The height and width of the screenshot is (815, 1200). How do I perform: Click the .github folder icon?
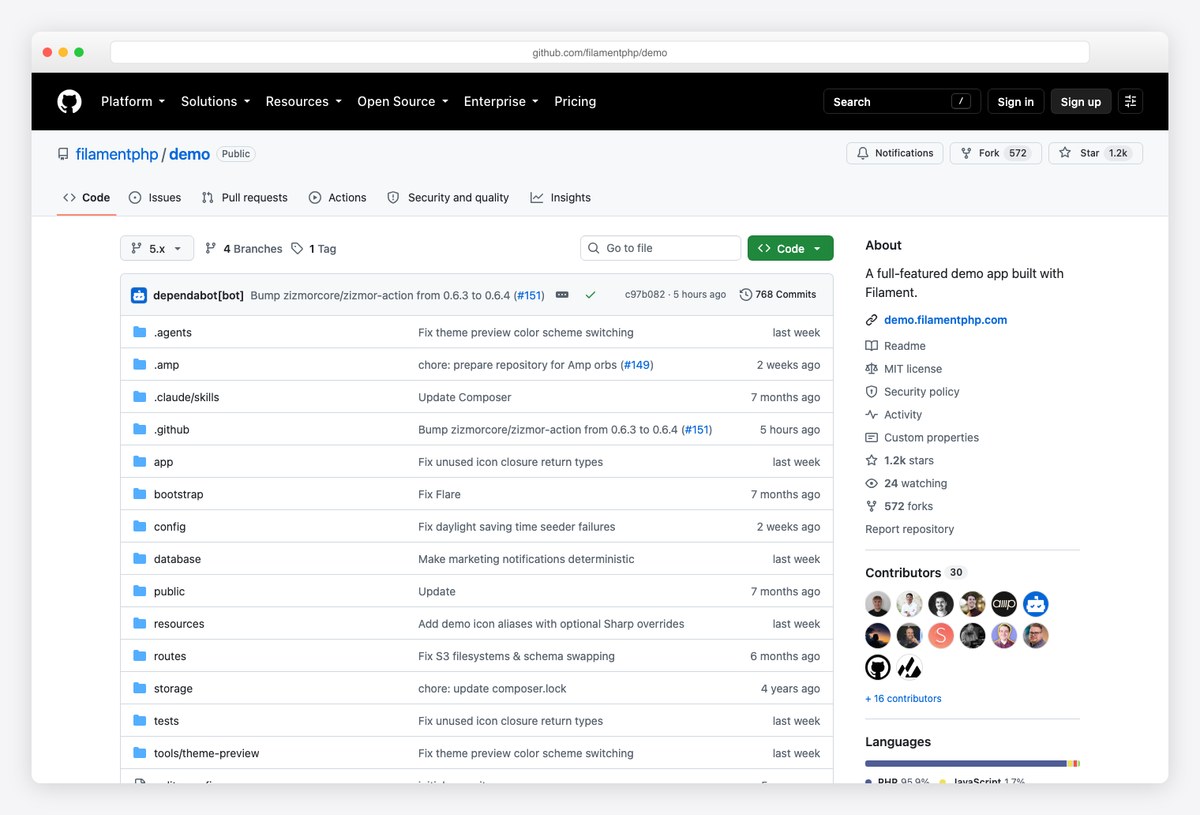(140, 429)
